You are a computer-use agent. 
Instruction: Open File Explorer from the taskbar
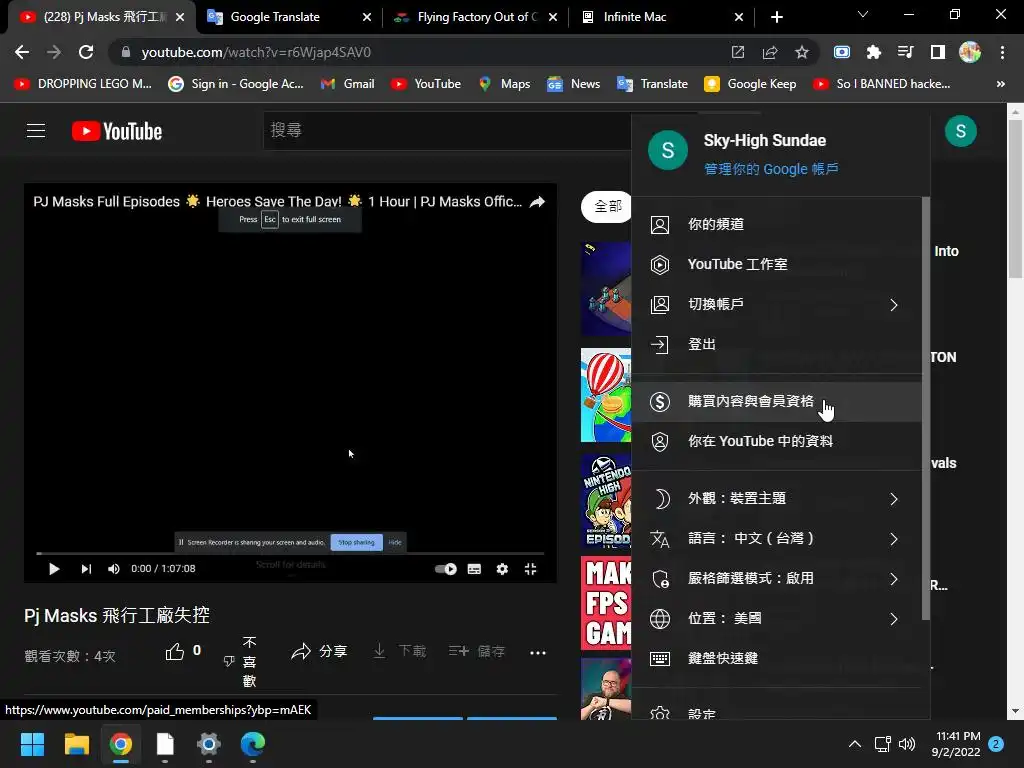tap(76, 744)
